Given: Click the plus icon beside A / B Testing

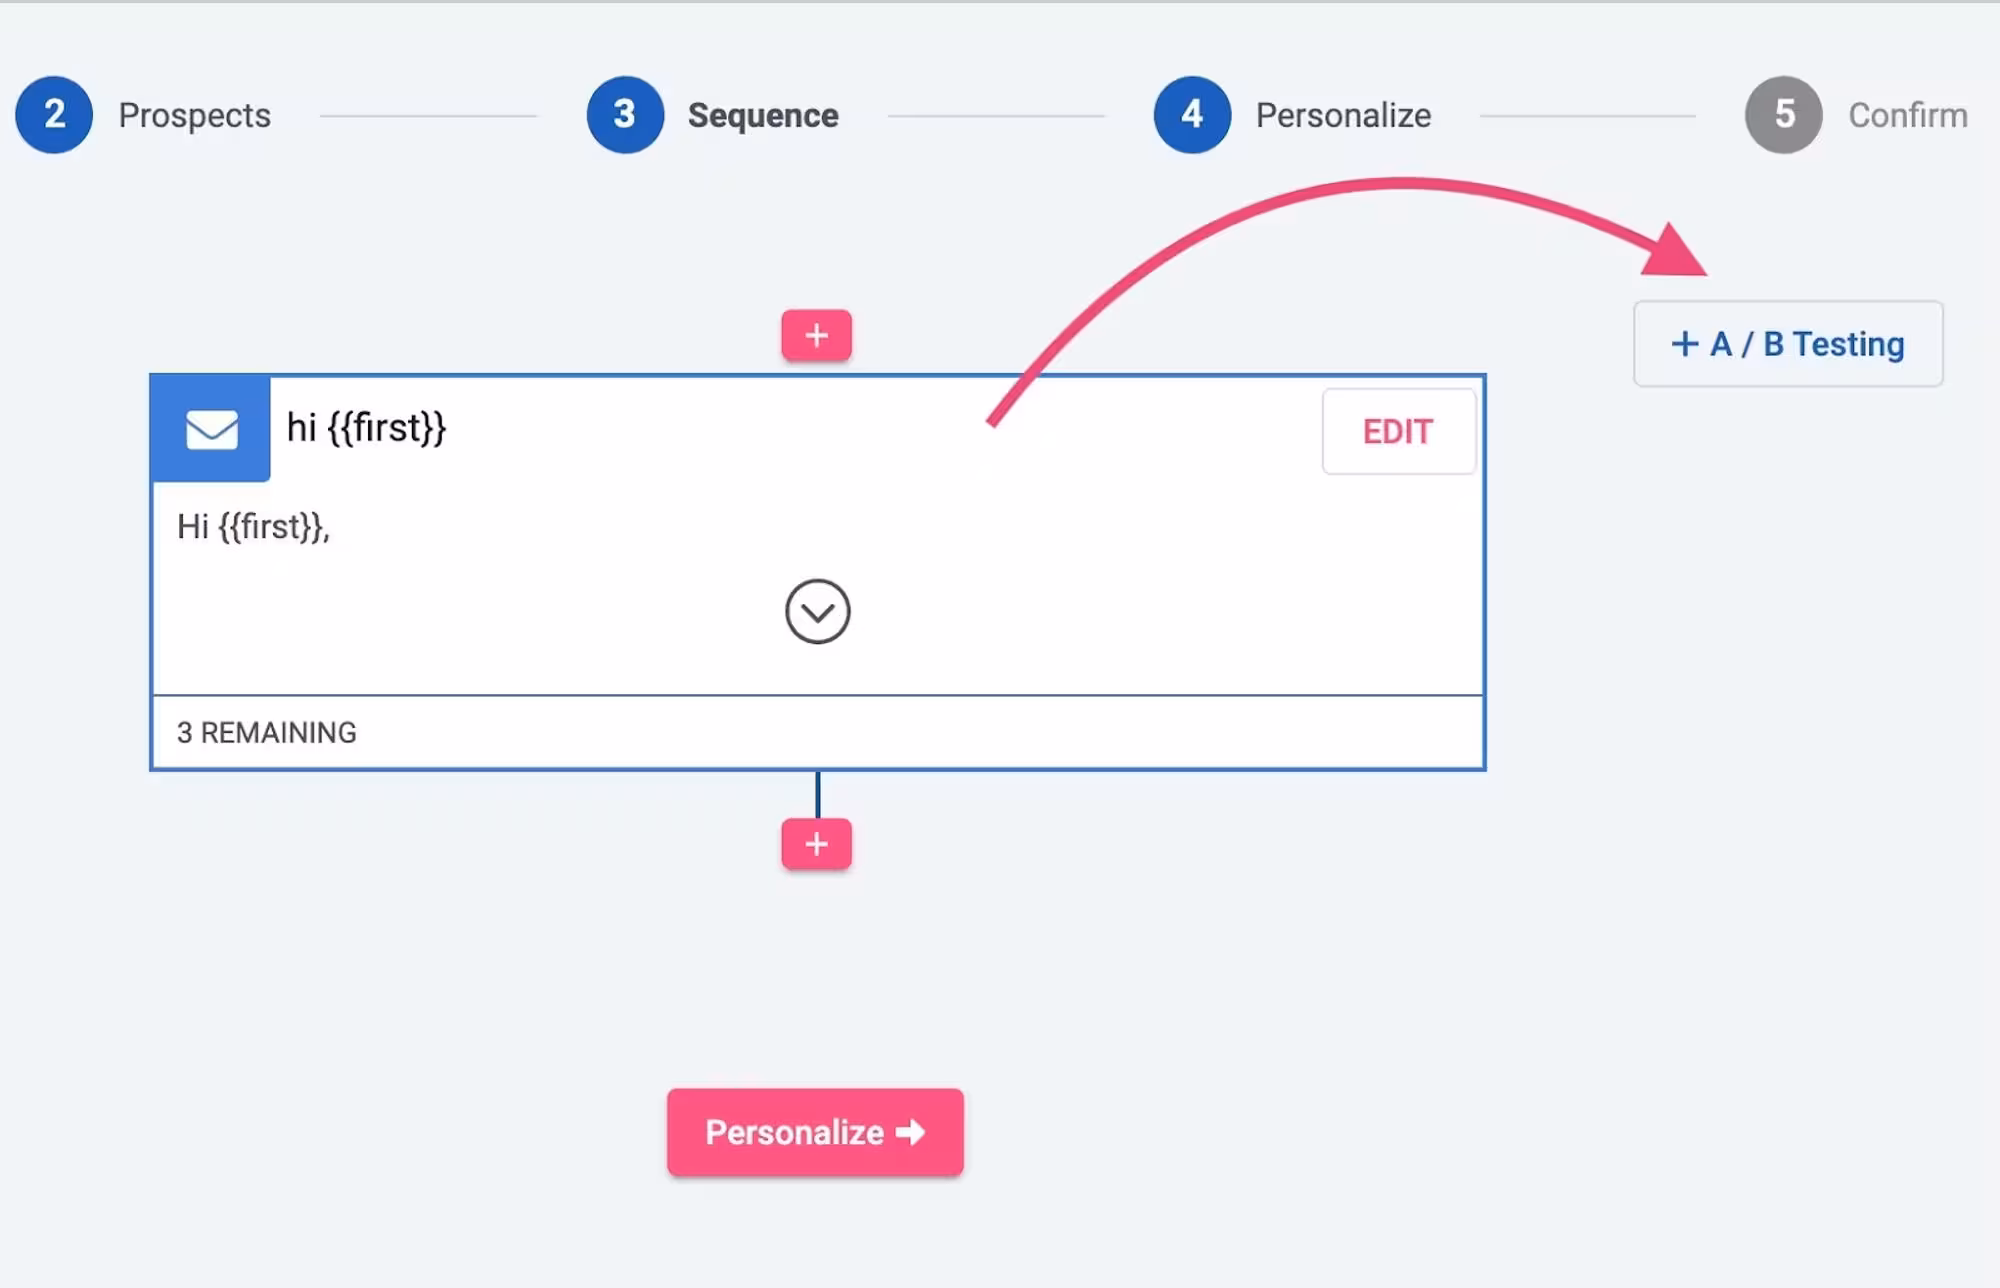Looking at the screenshot, I should pos(1684,344).
